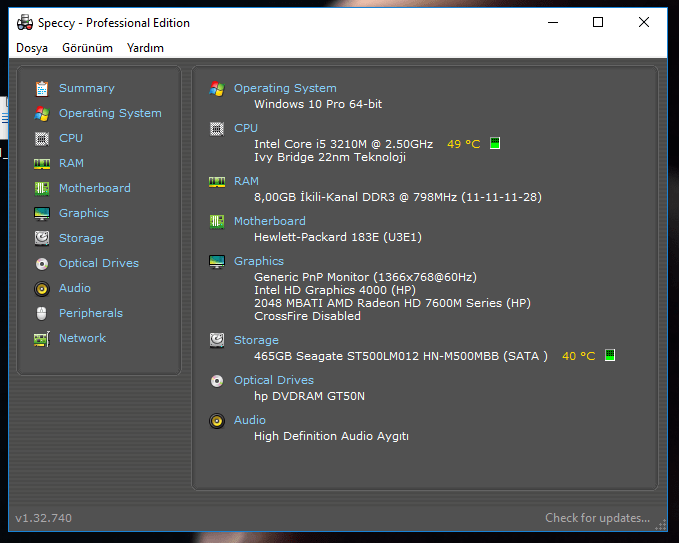Click the High Definition Audio Aygıtı text
679x543 pixels.
coord(331,436)
